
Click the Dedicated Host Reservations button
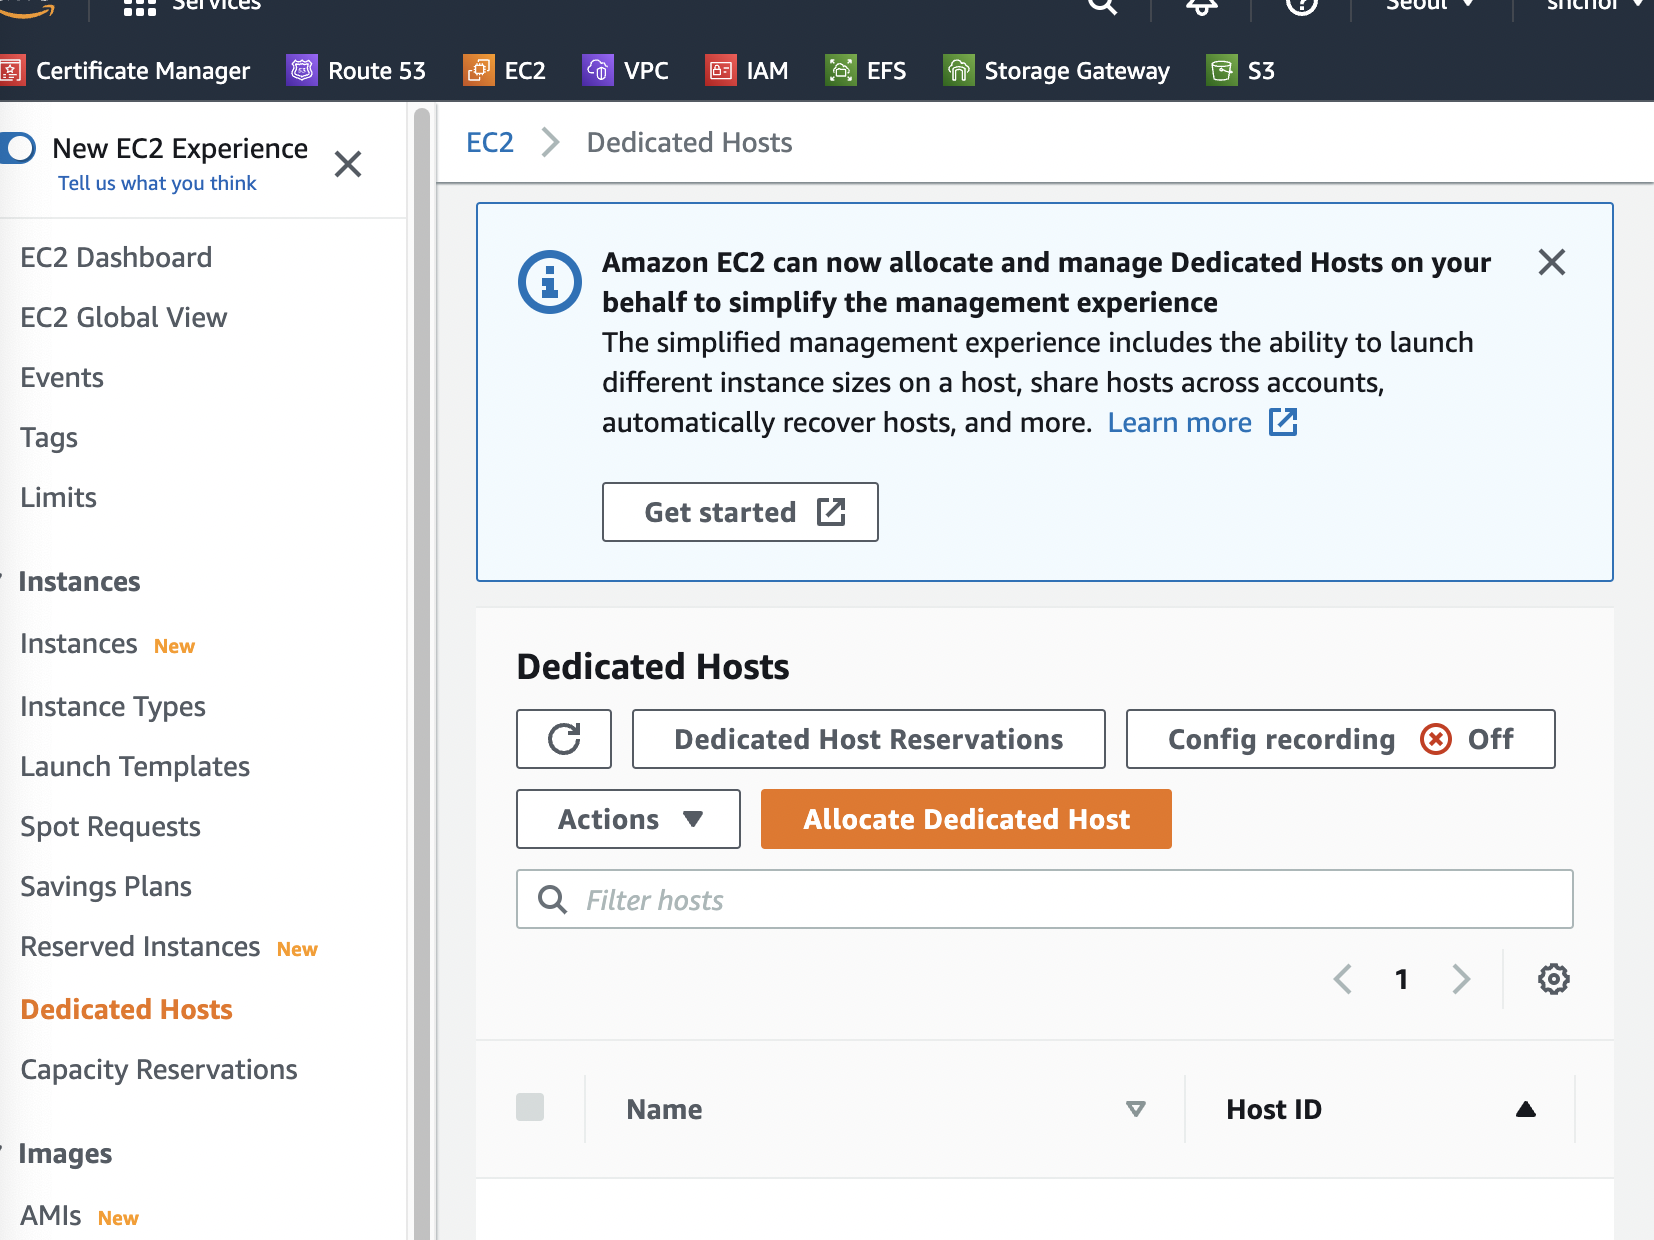[x=868, y=739]
